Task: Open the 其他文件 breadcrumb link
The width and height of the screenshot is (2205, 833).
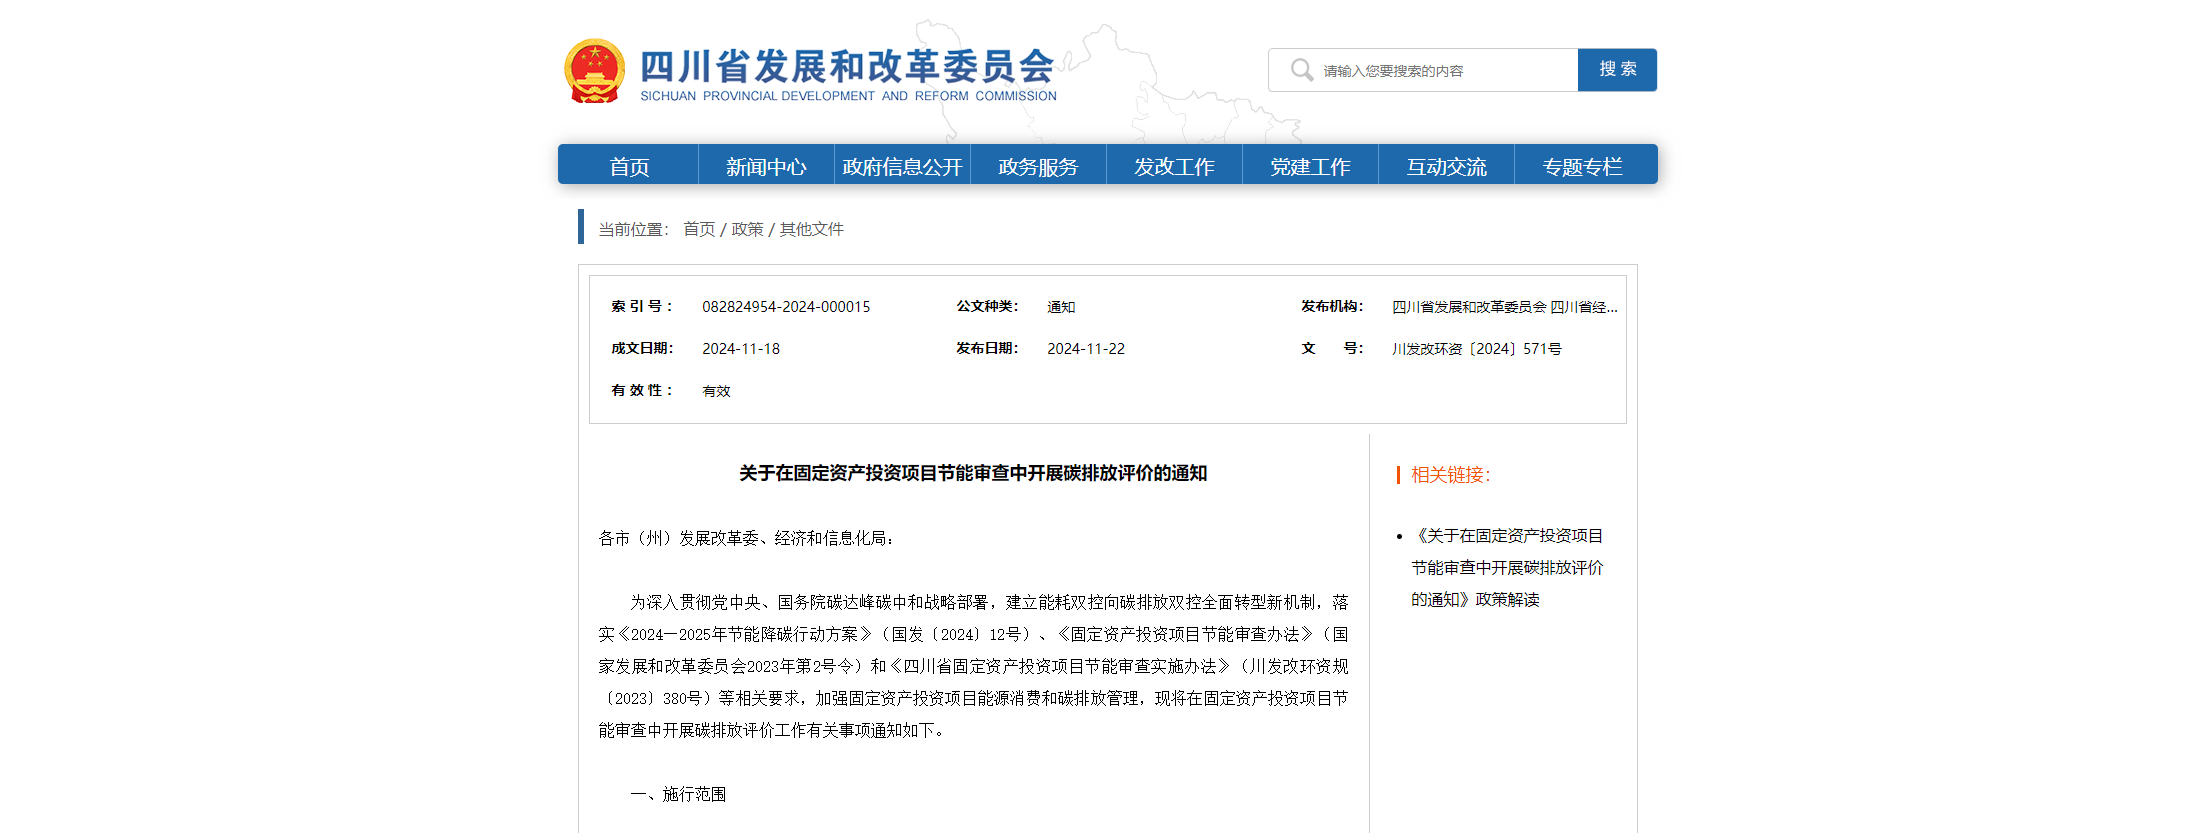Action: pos(811,229)
